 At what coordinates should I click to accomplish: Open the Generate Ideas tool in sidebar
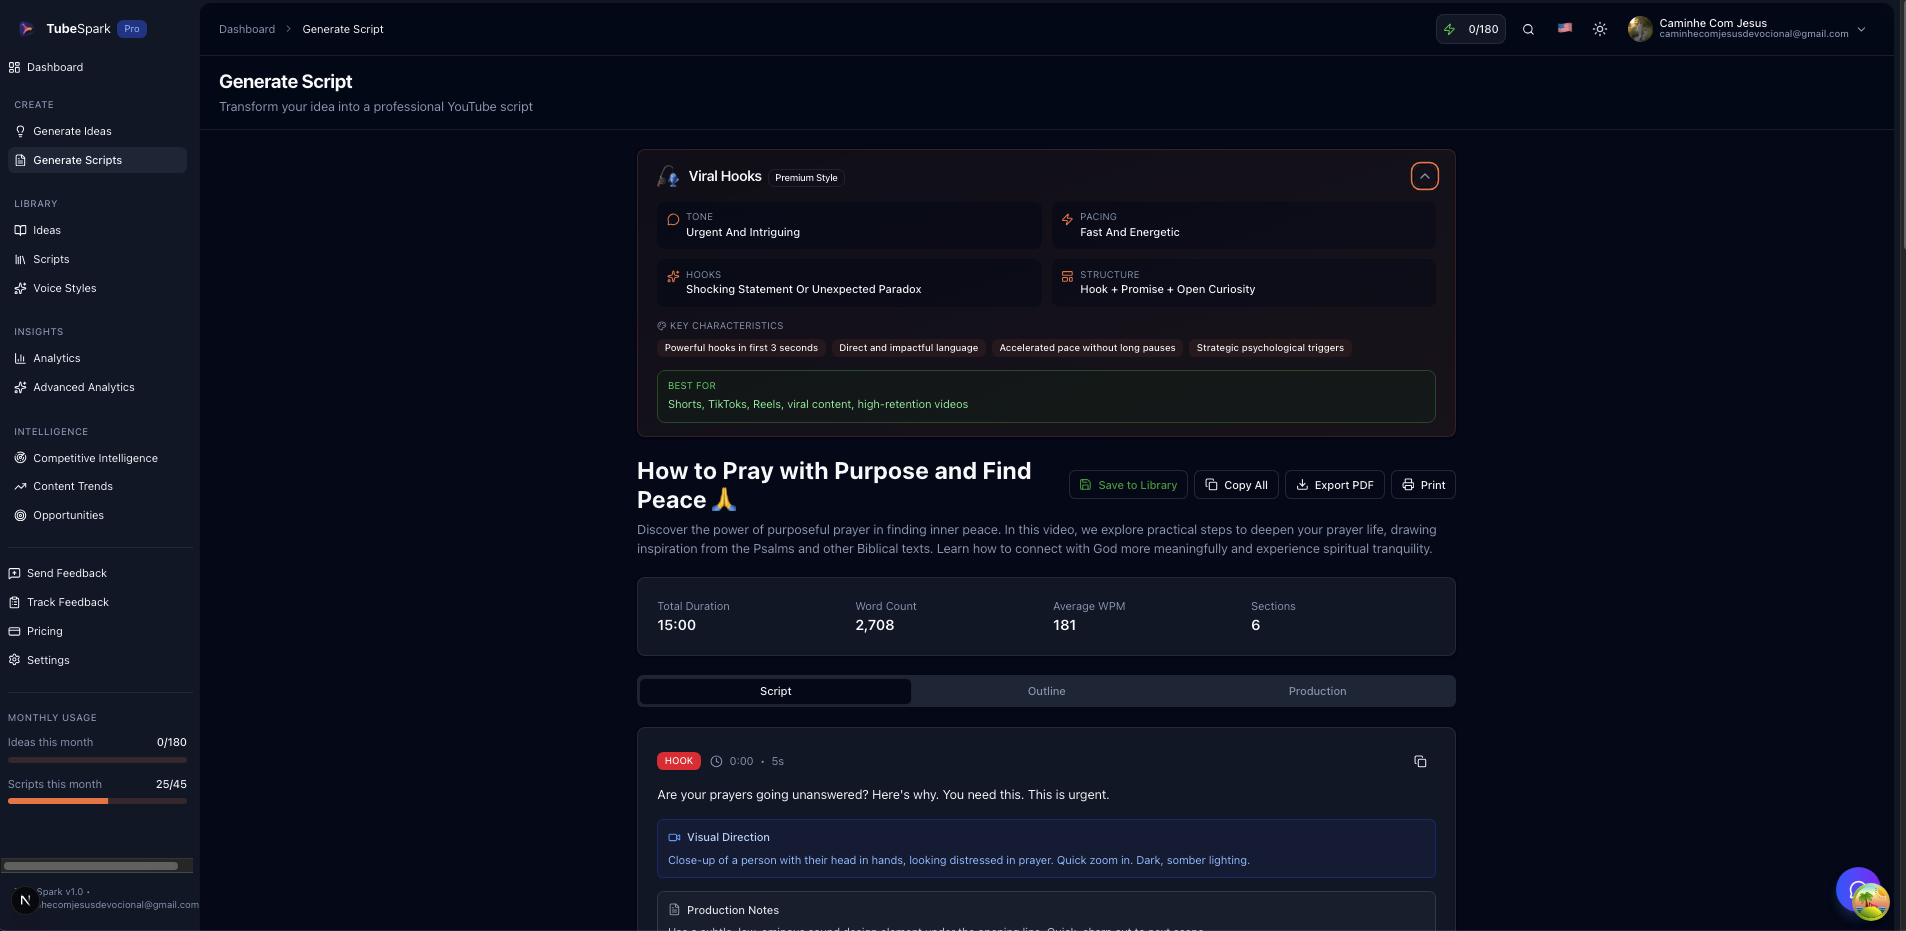tap(71, 131)
